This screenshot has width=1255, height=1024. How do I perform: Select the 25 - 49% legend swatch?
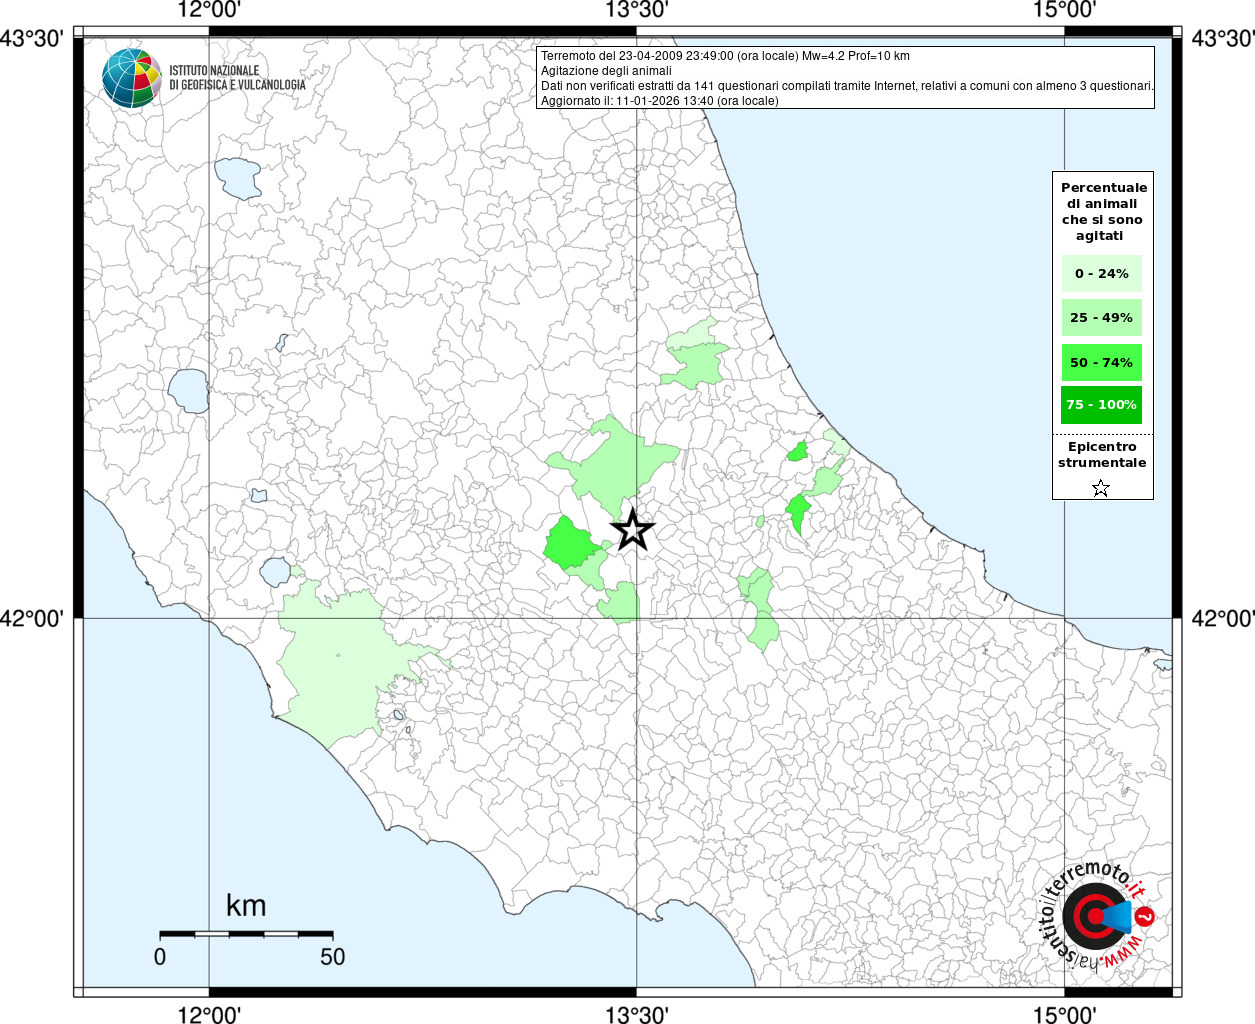[x=1101, y=318]
